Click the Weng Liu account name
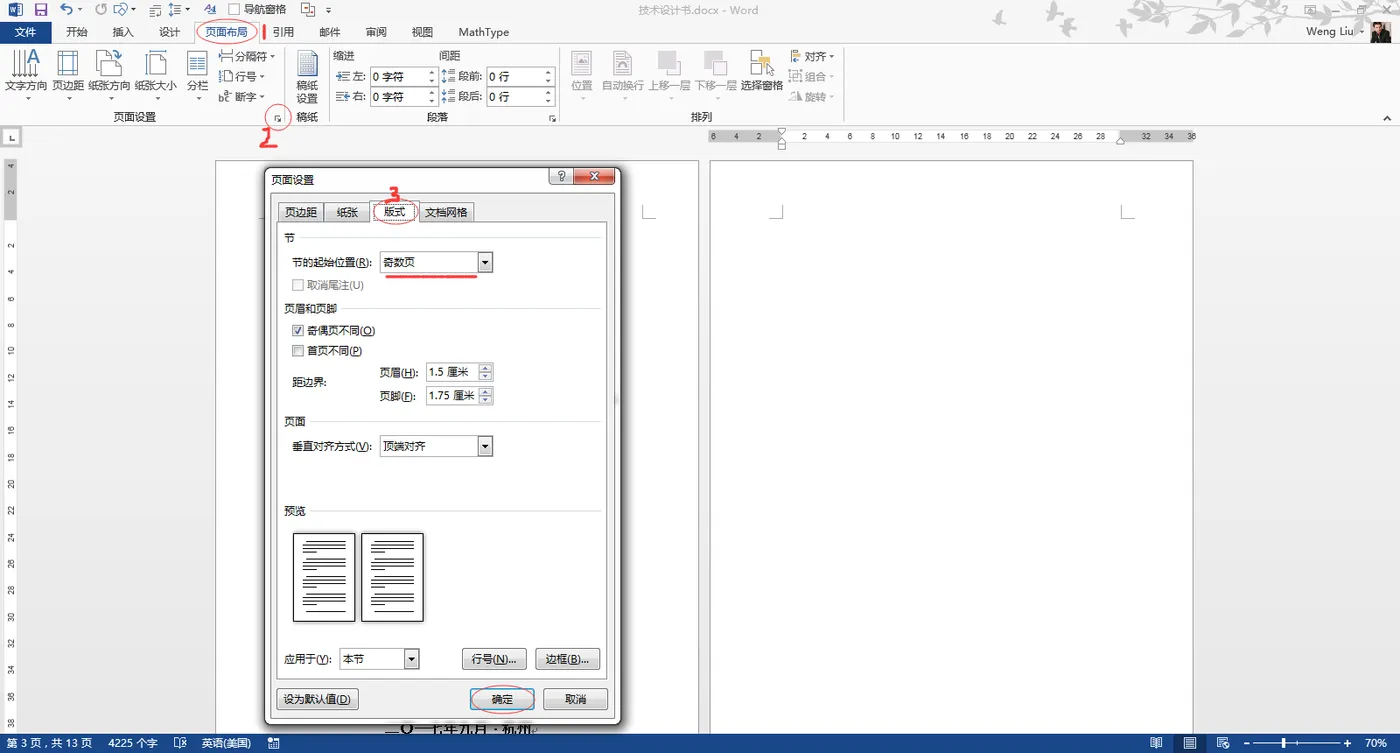The width and height of the screenshot is (1400, 753). point(1329,32)
